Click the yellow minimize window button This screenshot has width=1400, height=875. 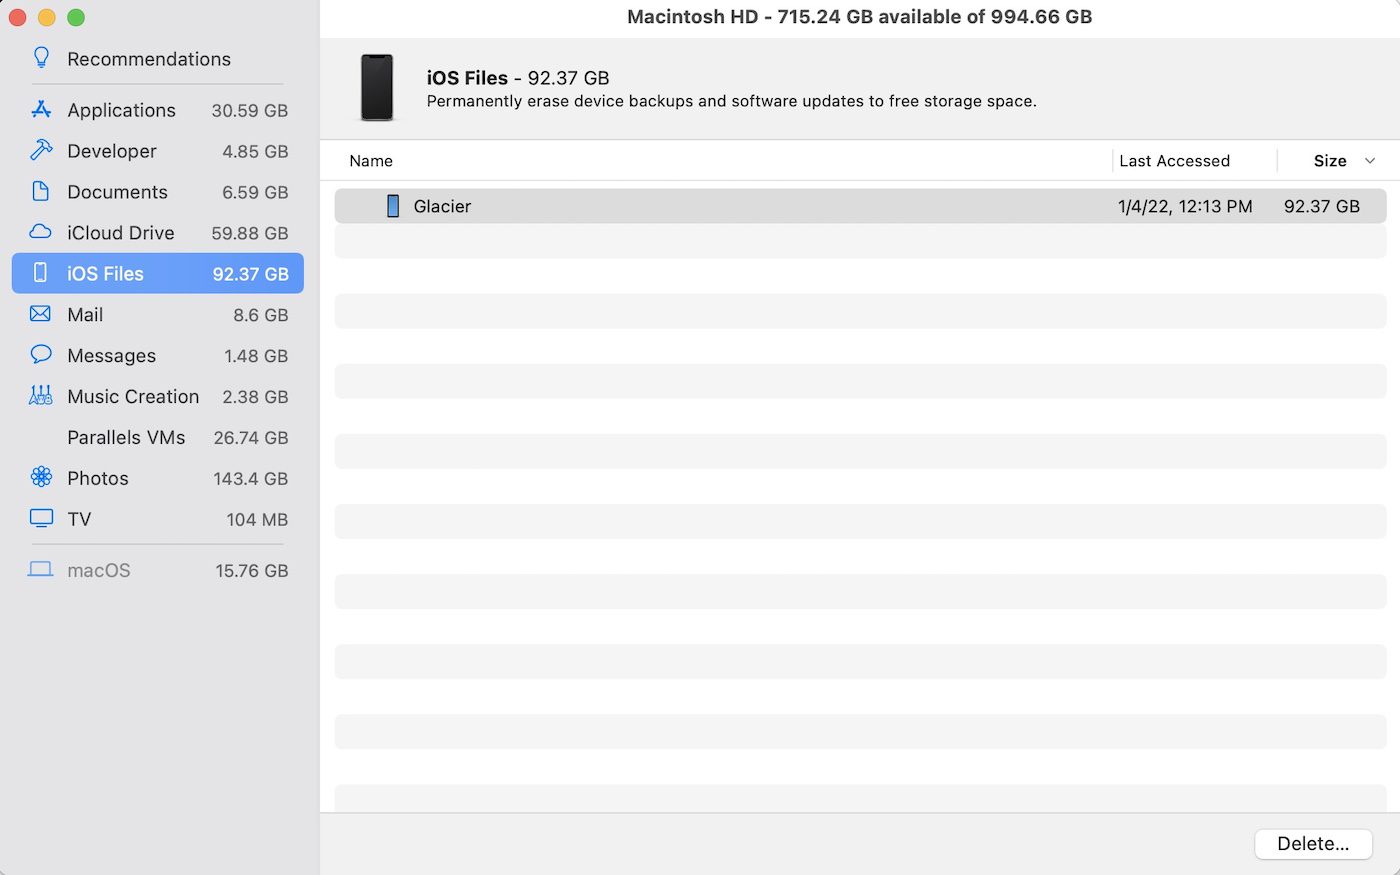(x=47, y=18)
